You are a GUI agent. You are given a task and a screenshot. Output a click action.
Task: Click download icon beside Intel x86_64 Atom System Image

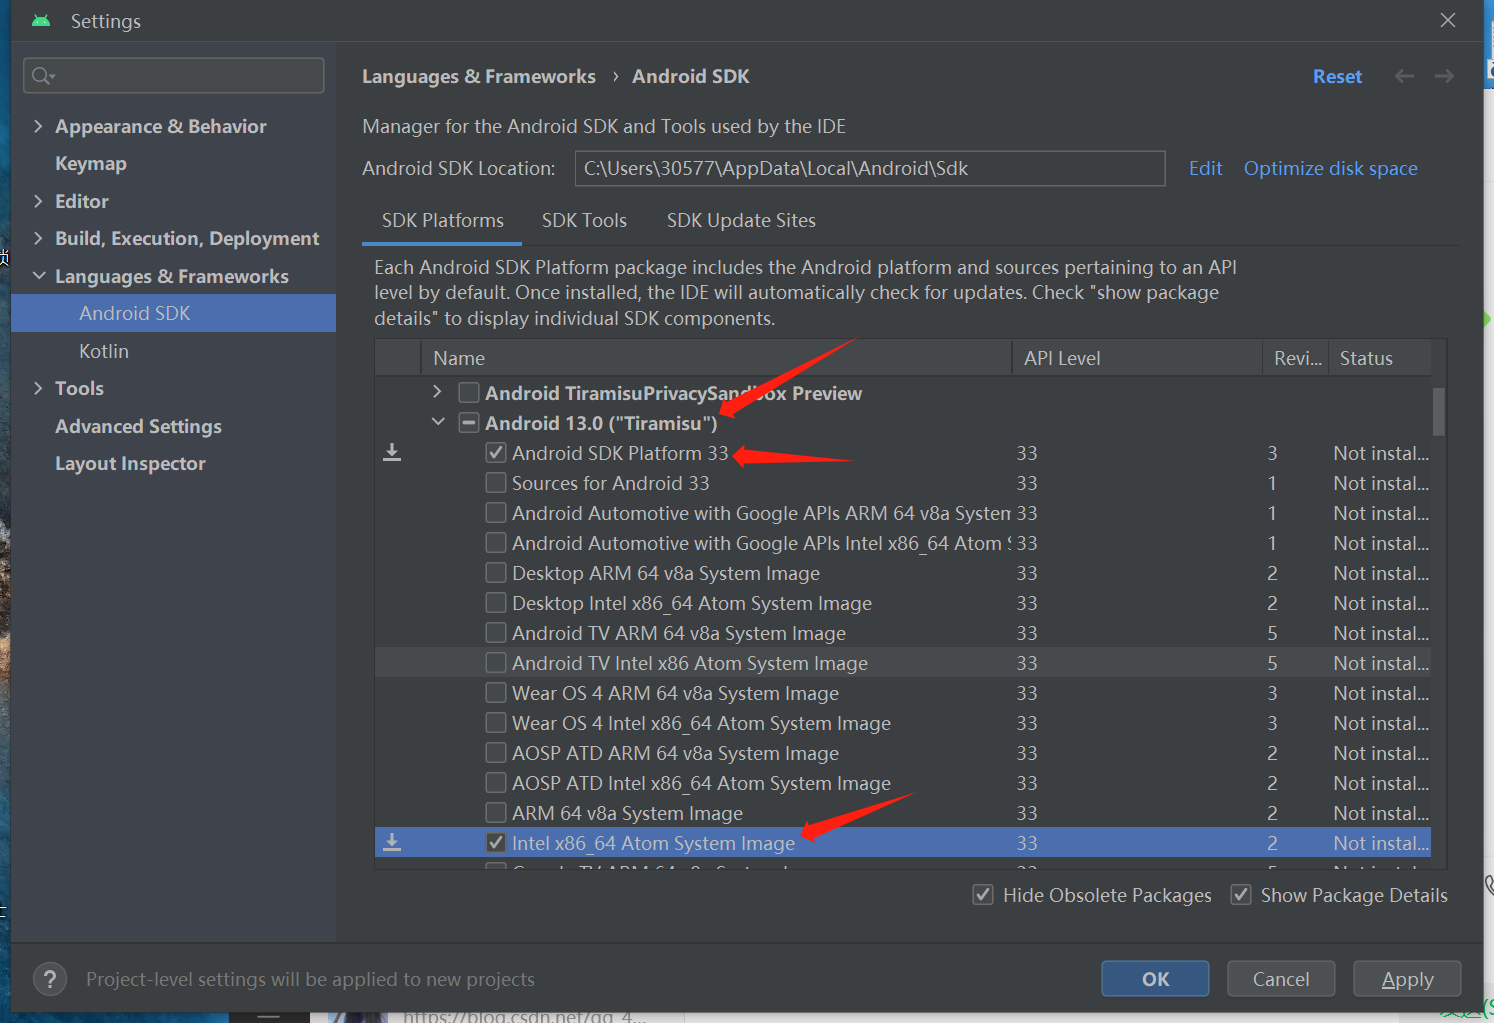coord(392,843)
